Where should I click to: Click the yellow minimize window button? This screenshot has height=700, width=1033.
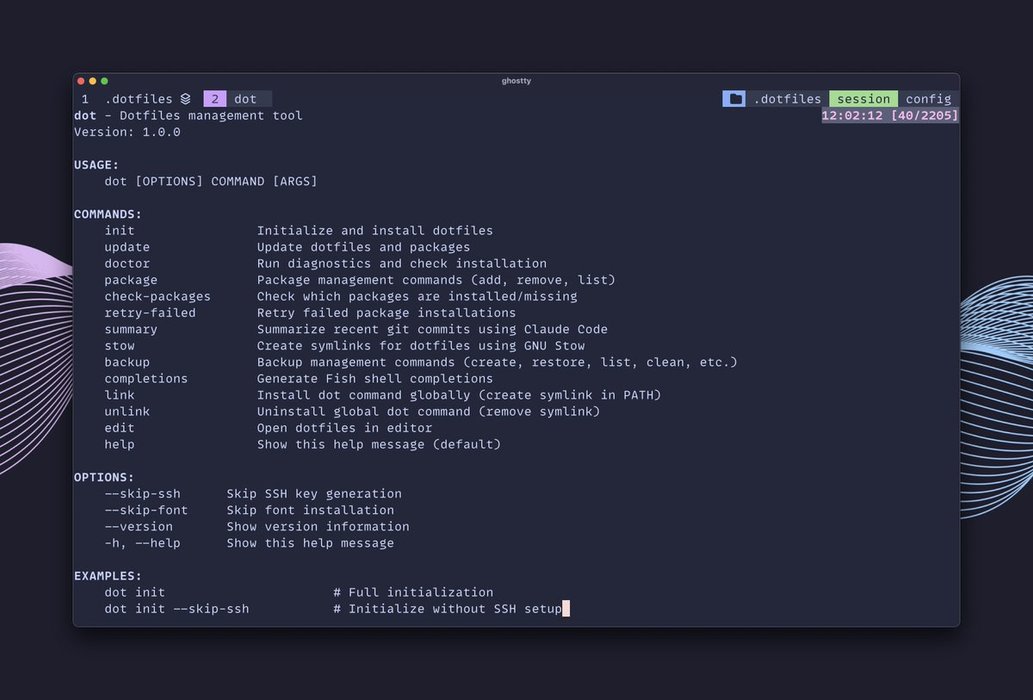[x=93, y=81]
